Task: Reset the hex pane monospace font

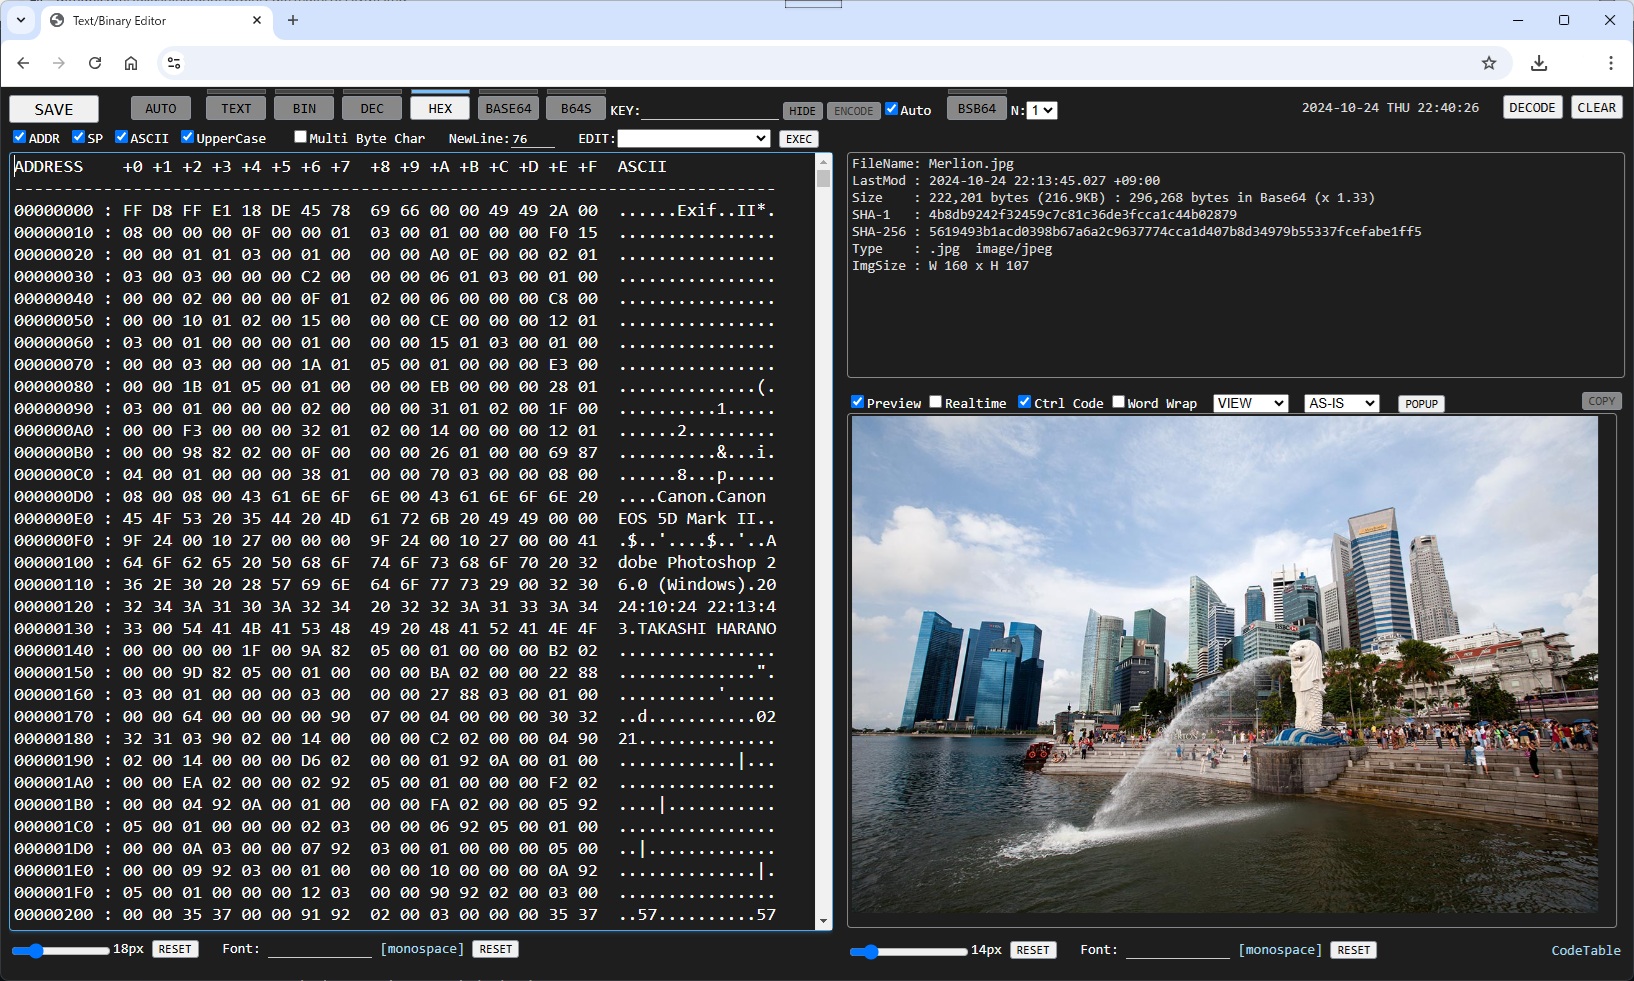Action: 495,949
